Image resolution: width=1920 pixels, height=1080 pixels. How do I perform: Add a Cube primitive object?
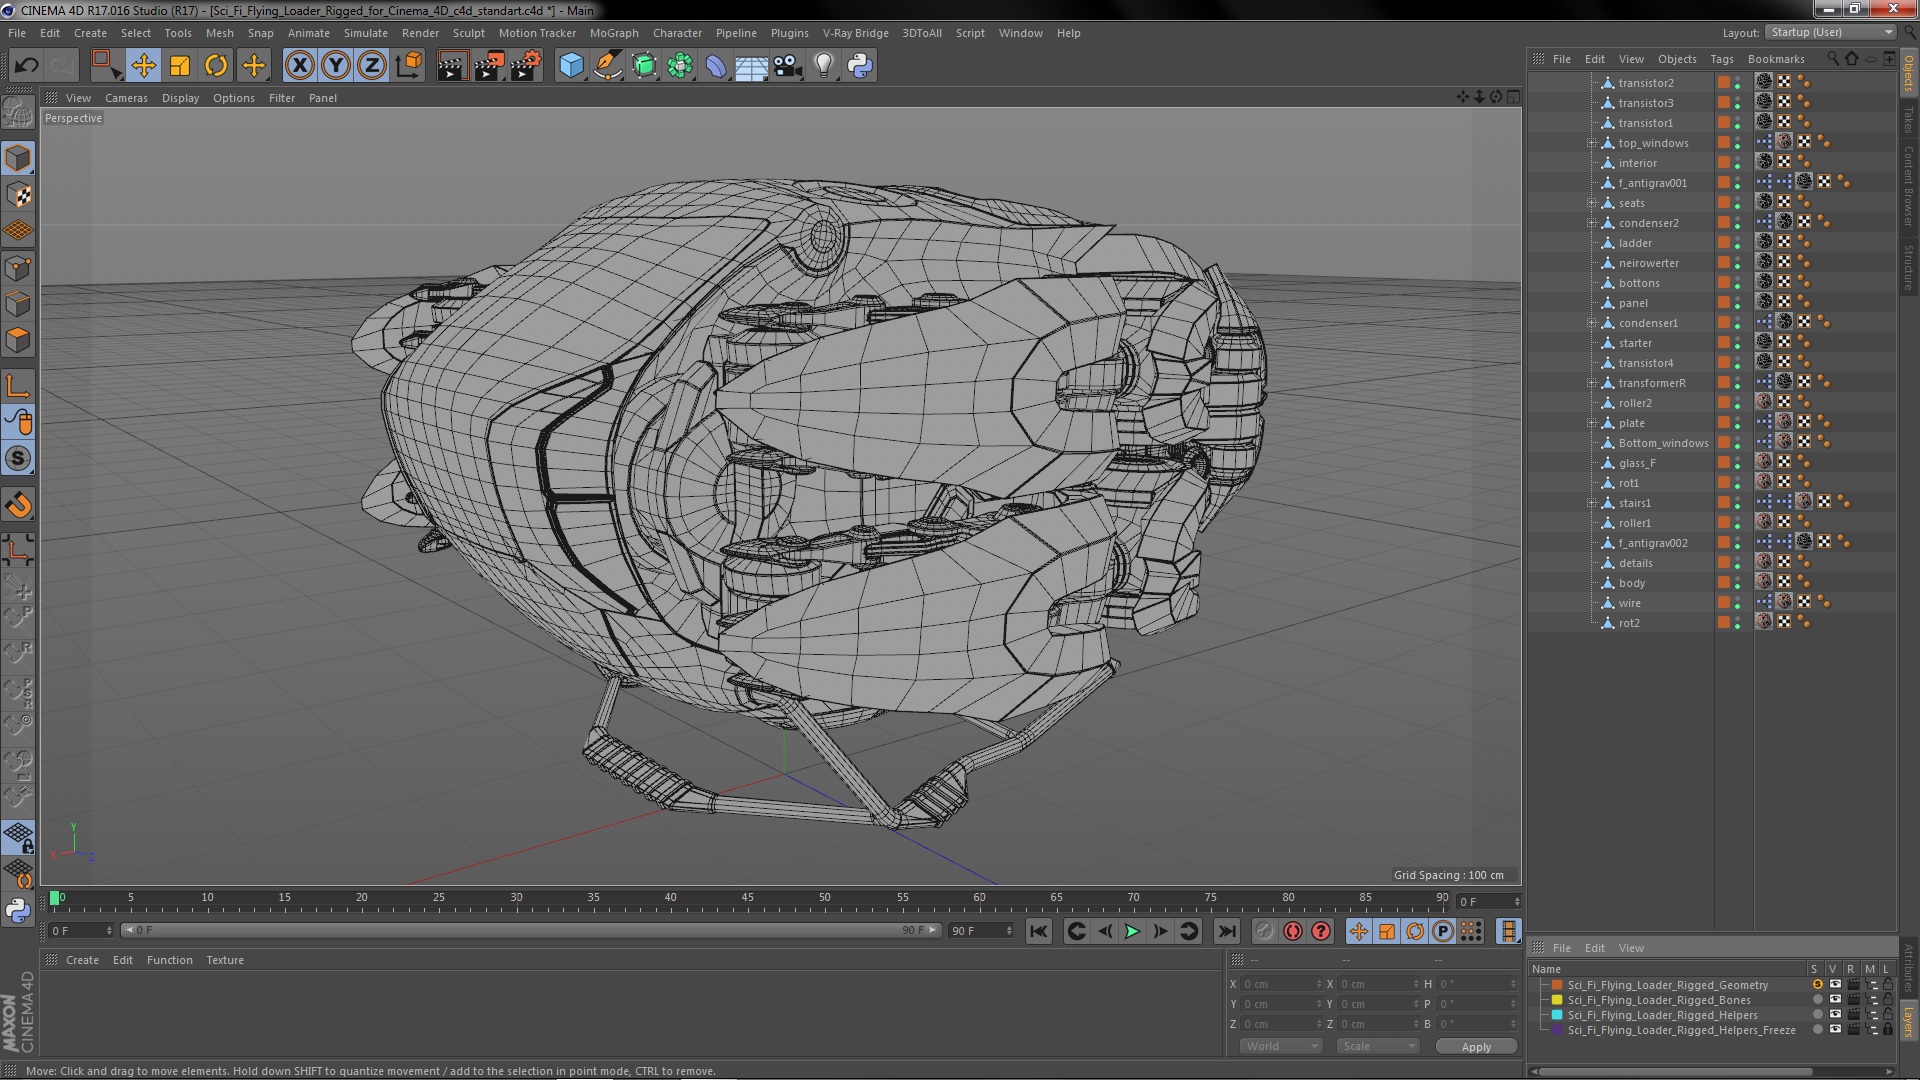571,66
